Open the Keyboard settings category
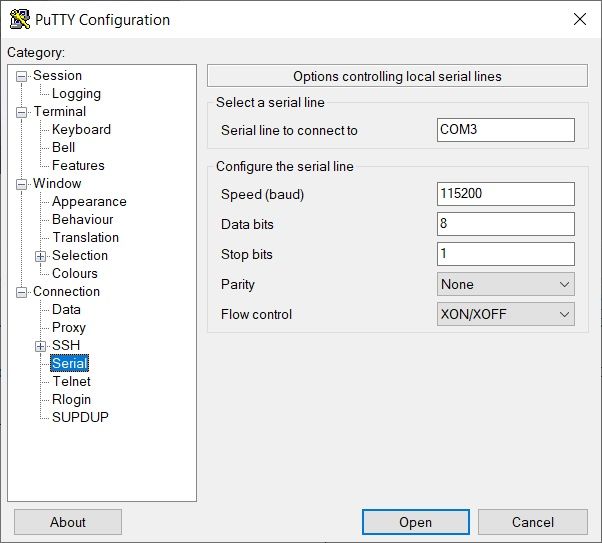 pyautogui.click(x=81, y=129)
